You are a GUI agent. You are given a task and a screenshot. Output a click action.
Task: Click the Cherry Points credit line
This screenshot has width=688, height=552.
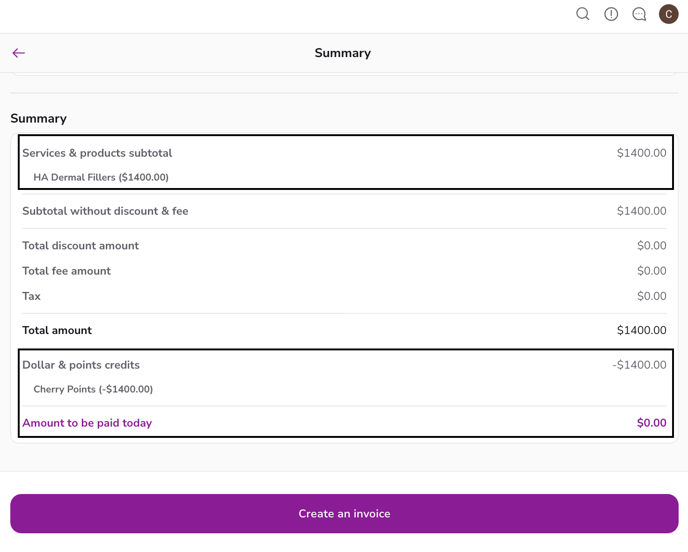93,389
